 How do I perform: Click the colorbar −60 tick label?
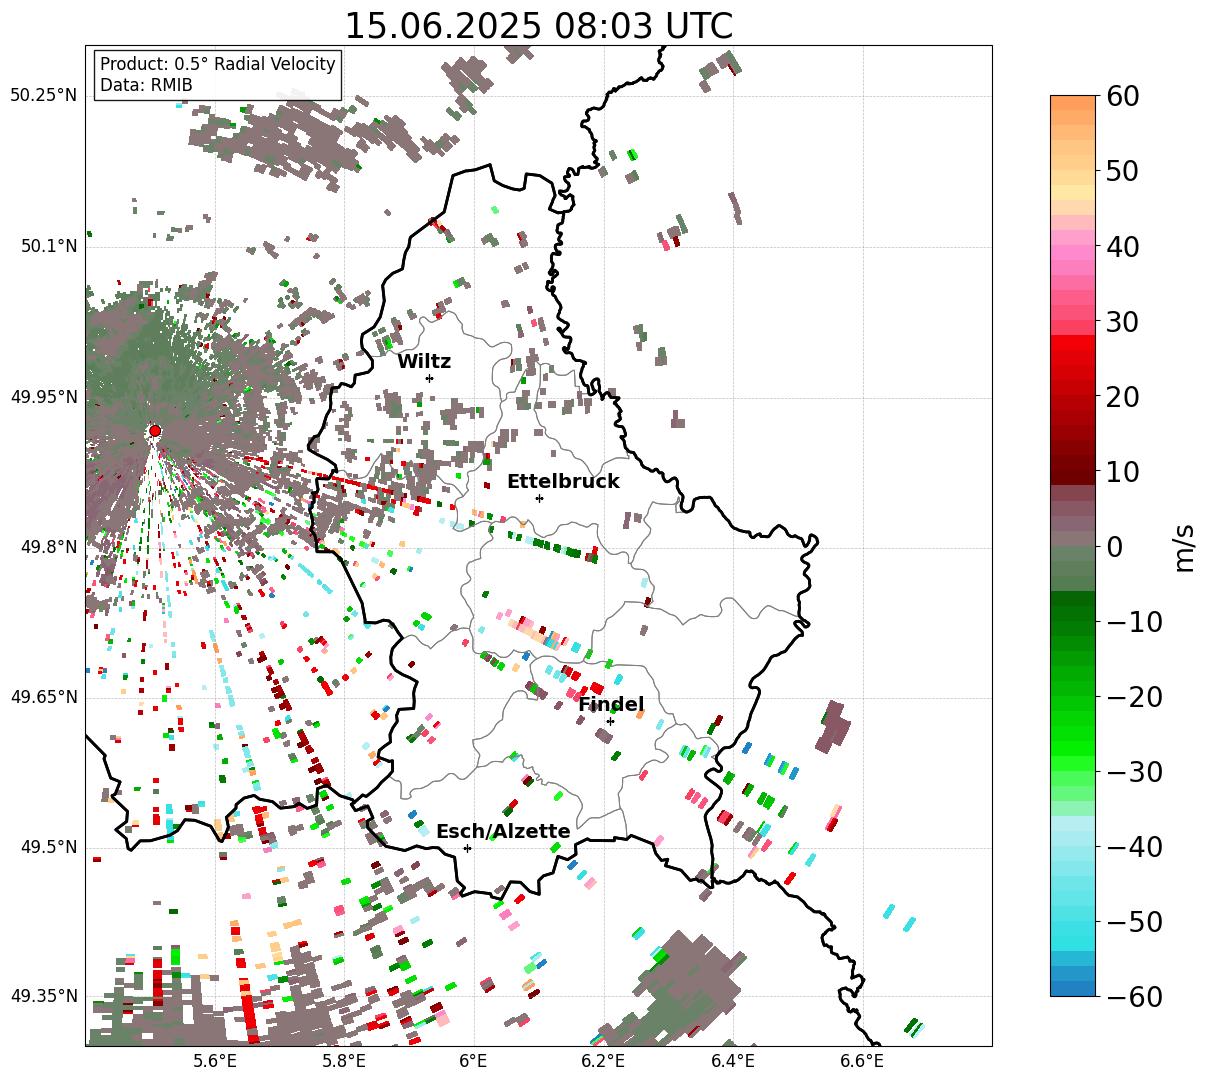(x=1134, y=997)
